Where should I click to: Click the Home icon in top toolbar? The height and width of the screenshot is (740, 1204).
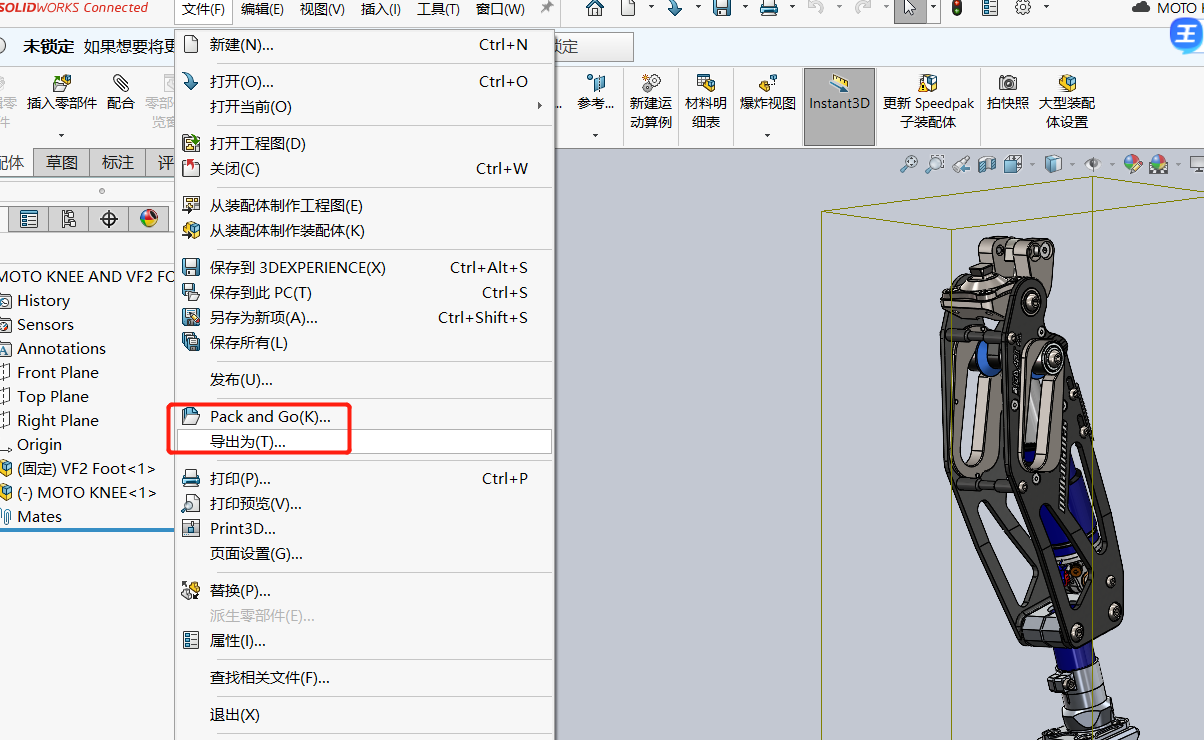click(595, 9)
